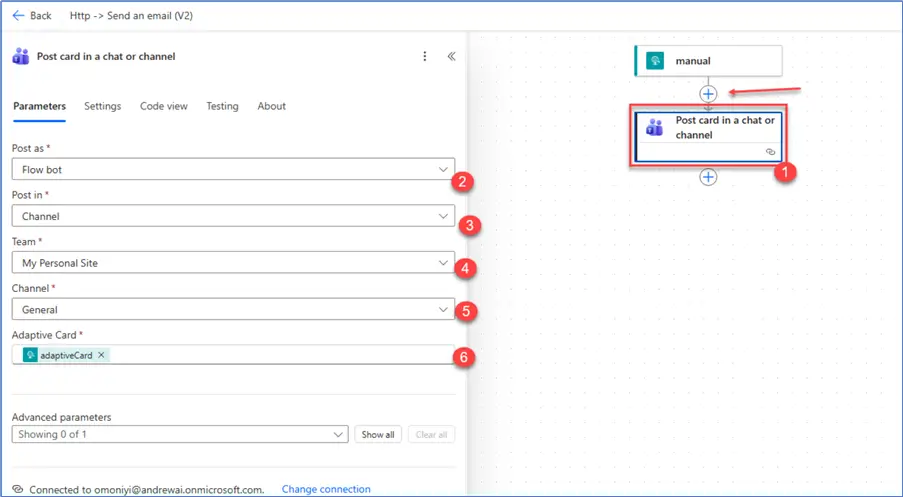Click the Change connection link
903x497 pixels.
coord(326,489)
